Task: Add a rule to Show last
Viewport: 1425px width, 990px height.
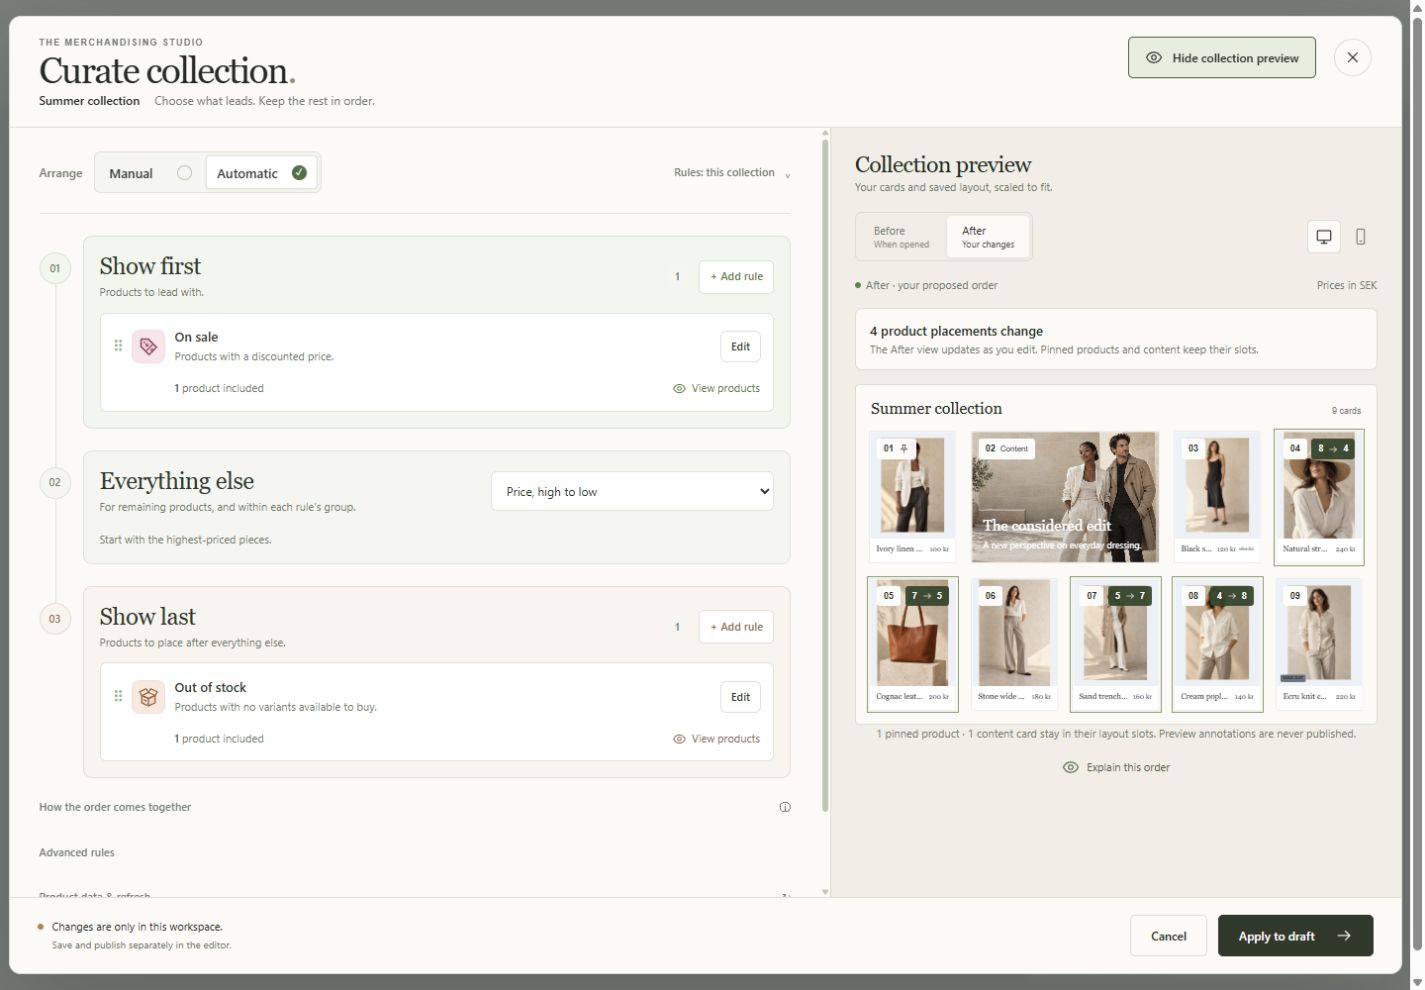Action: pyautogui.click(x=736, y=627)
